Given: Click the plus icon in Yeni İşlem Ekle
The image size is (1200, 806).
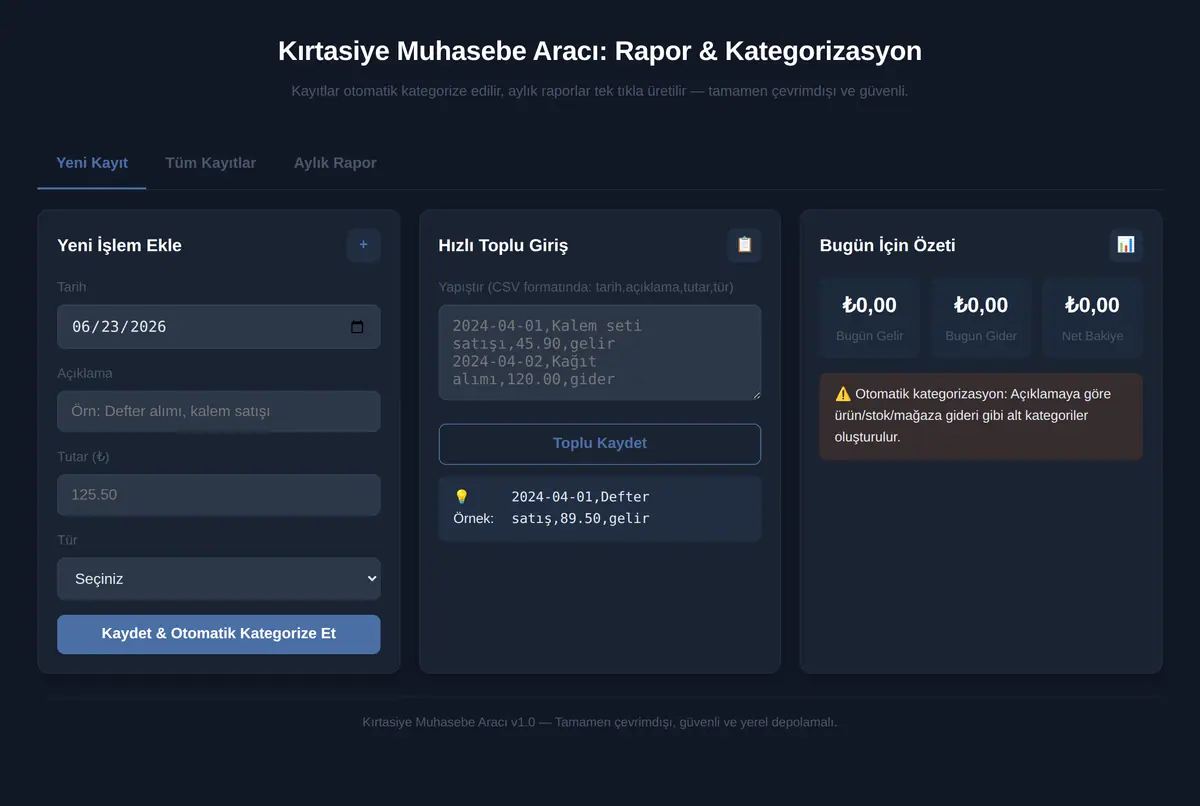Looking at the screenshot, I should (x=363, y=245).
